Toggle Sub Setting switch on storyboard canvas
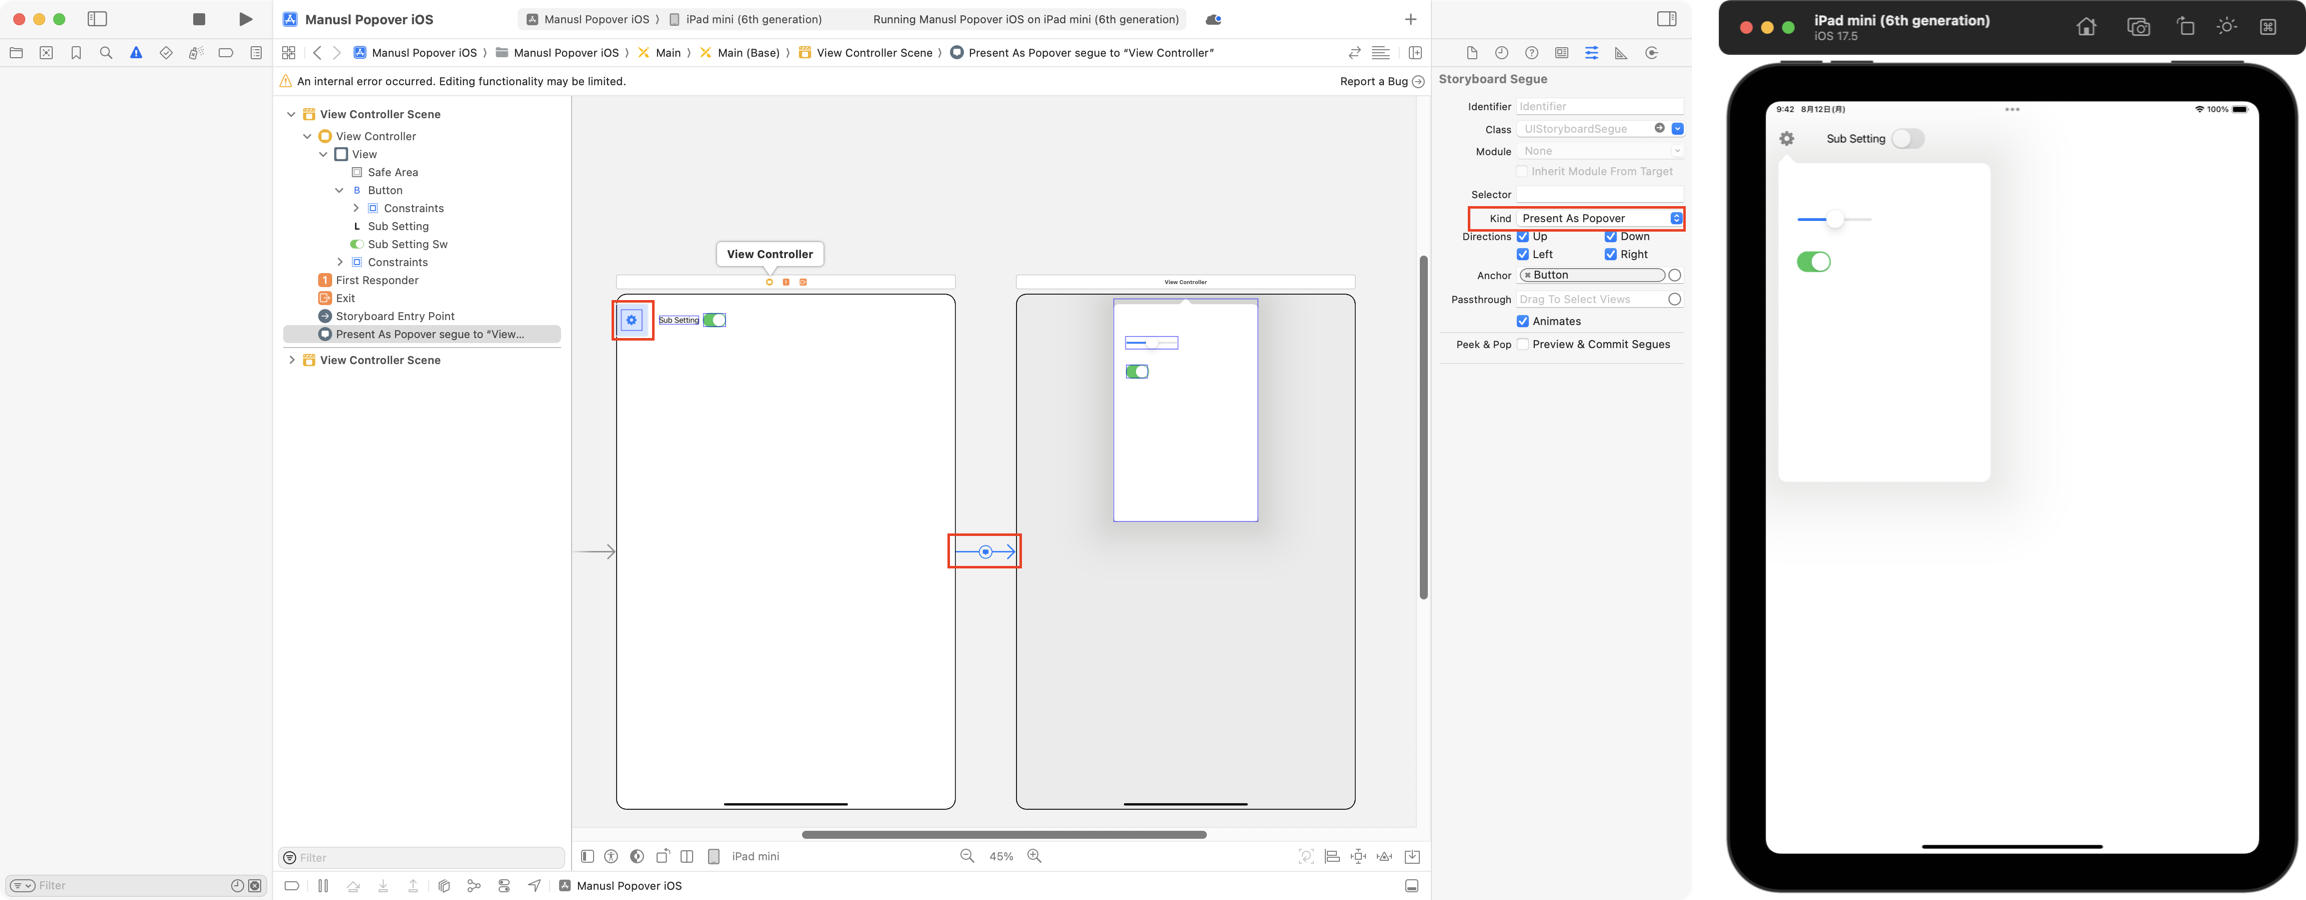This screenshot has height=900, width=2306. pos(714,320)
